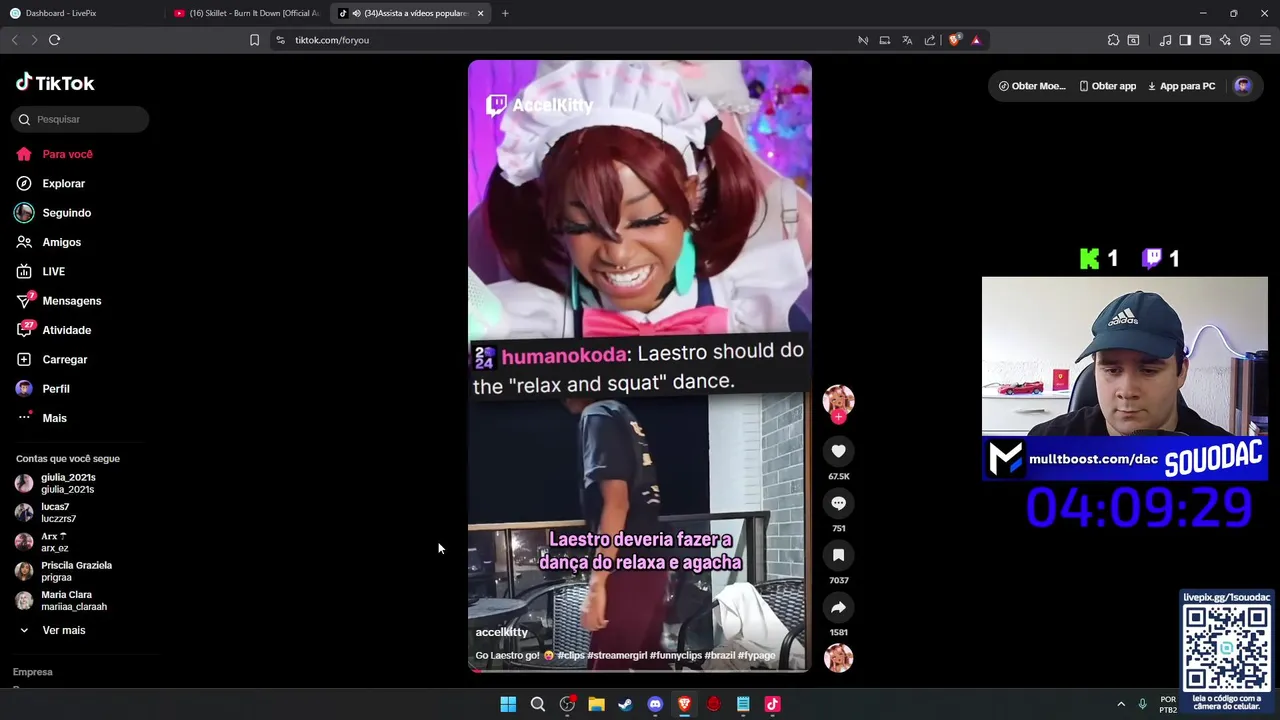1280x720 pixels.
Task: Mute the tab via its speaker icon
Action: point(357,13)
